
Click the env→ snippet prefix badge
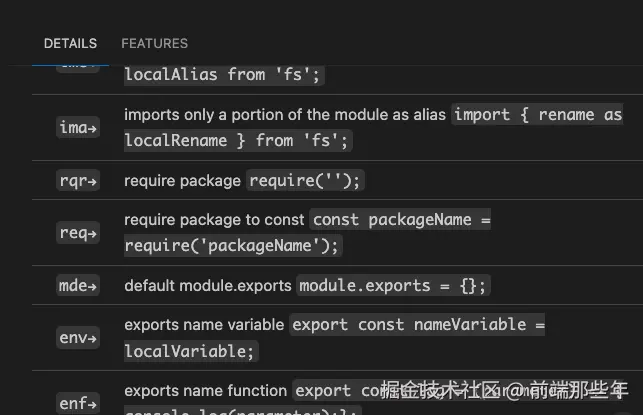78,338
